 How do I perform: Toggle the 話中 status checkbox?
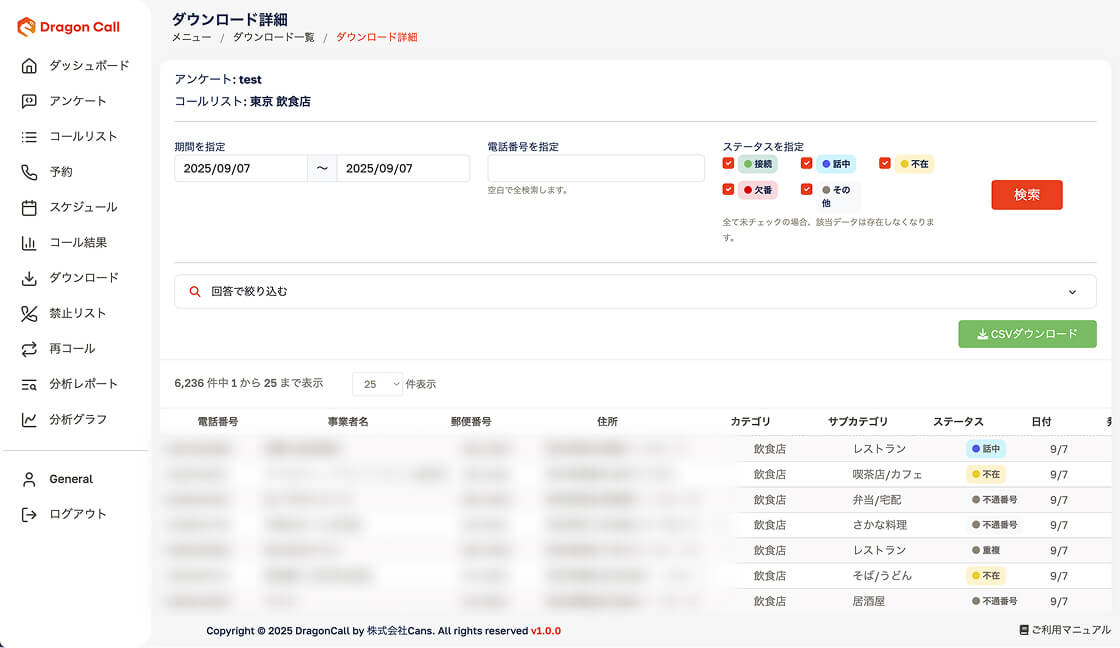point(806,163)
